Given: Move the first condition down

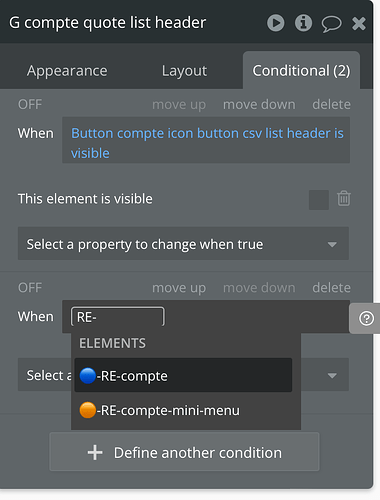Looking at the screenshot, I should pyautogui.click(x=259, y=105).
